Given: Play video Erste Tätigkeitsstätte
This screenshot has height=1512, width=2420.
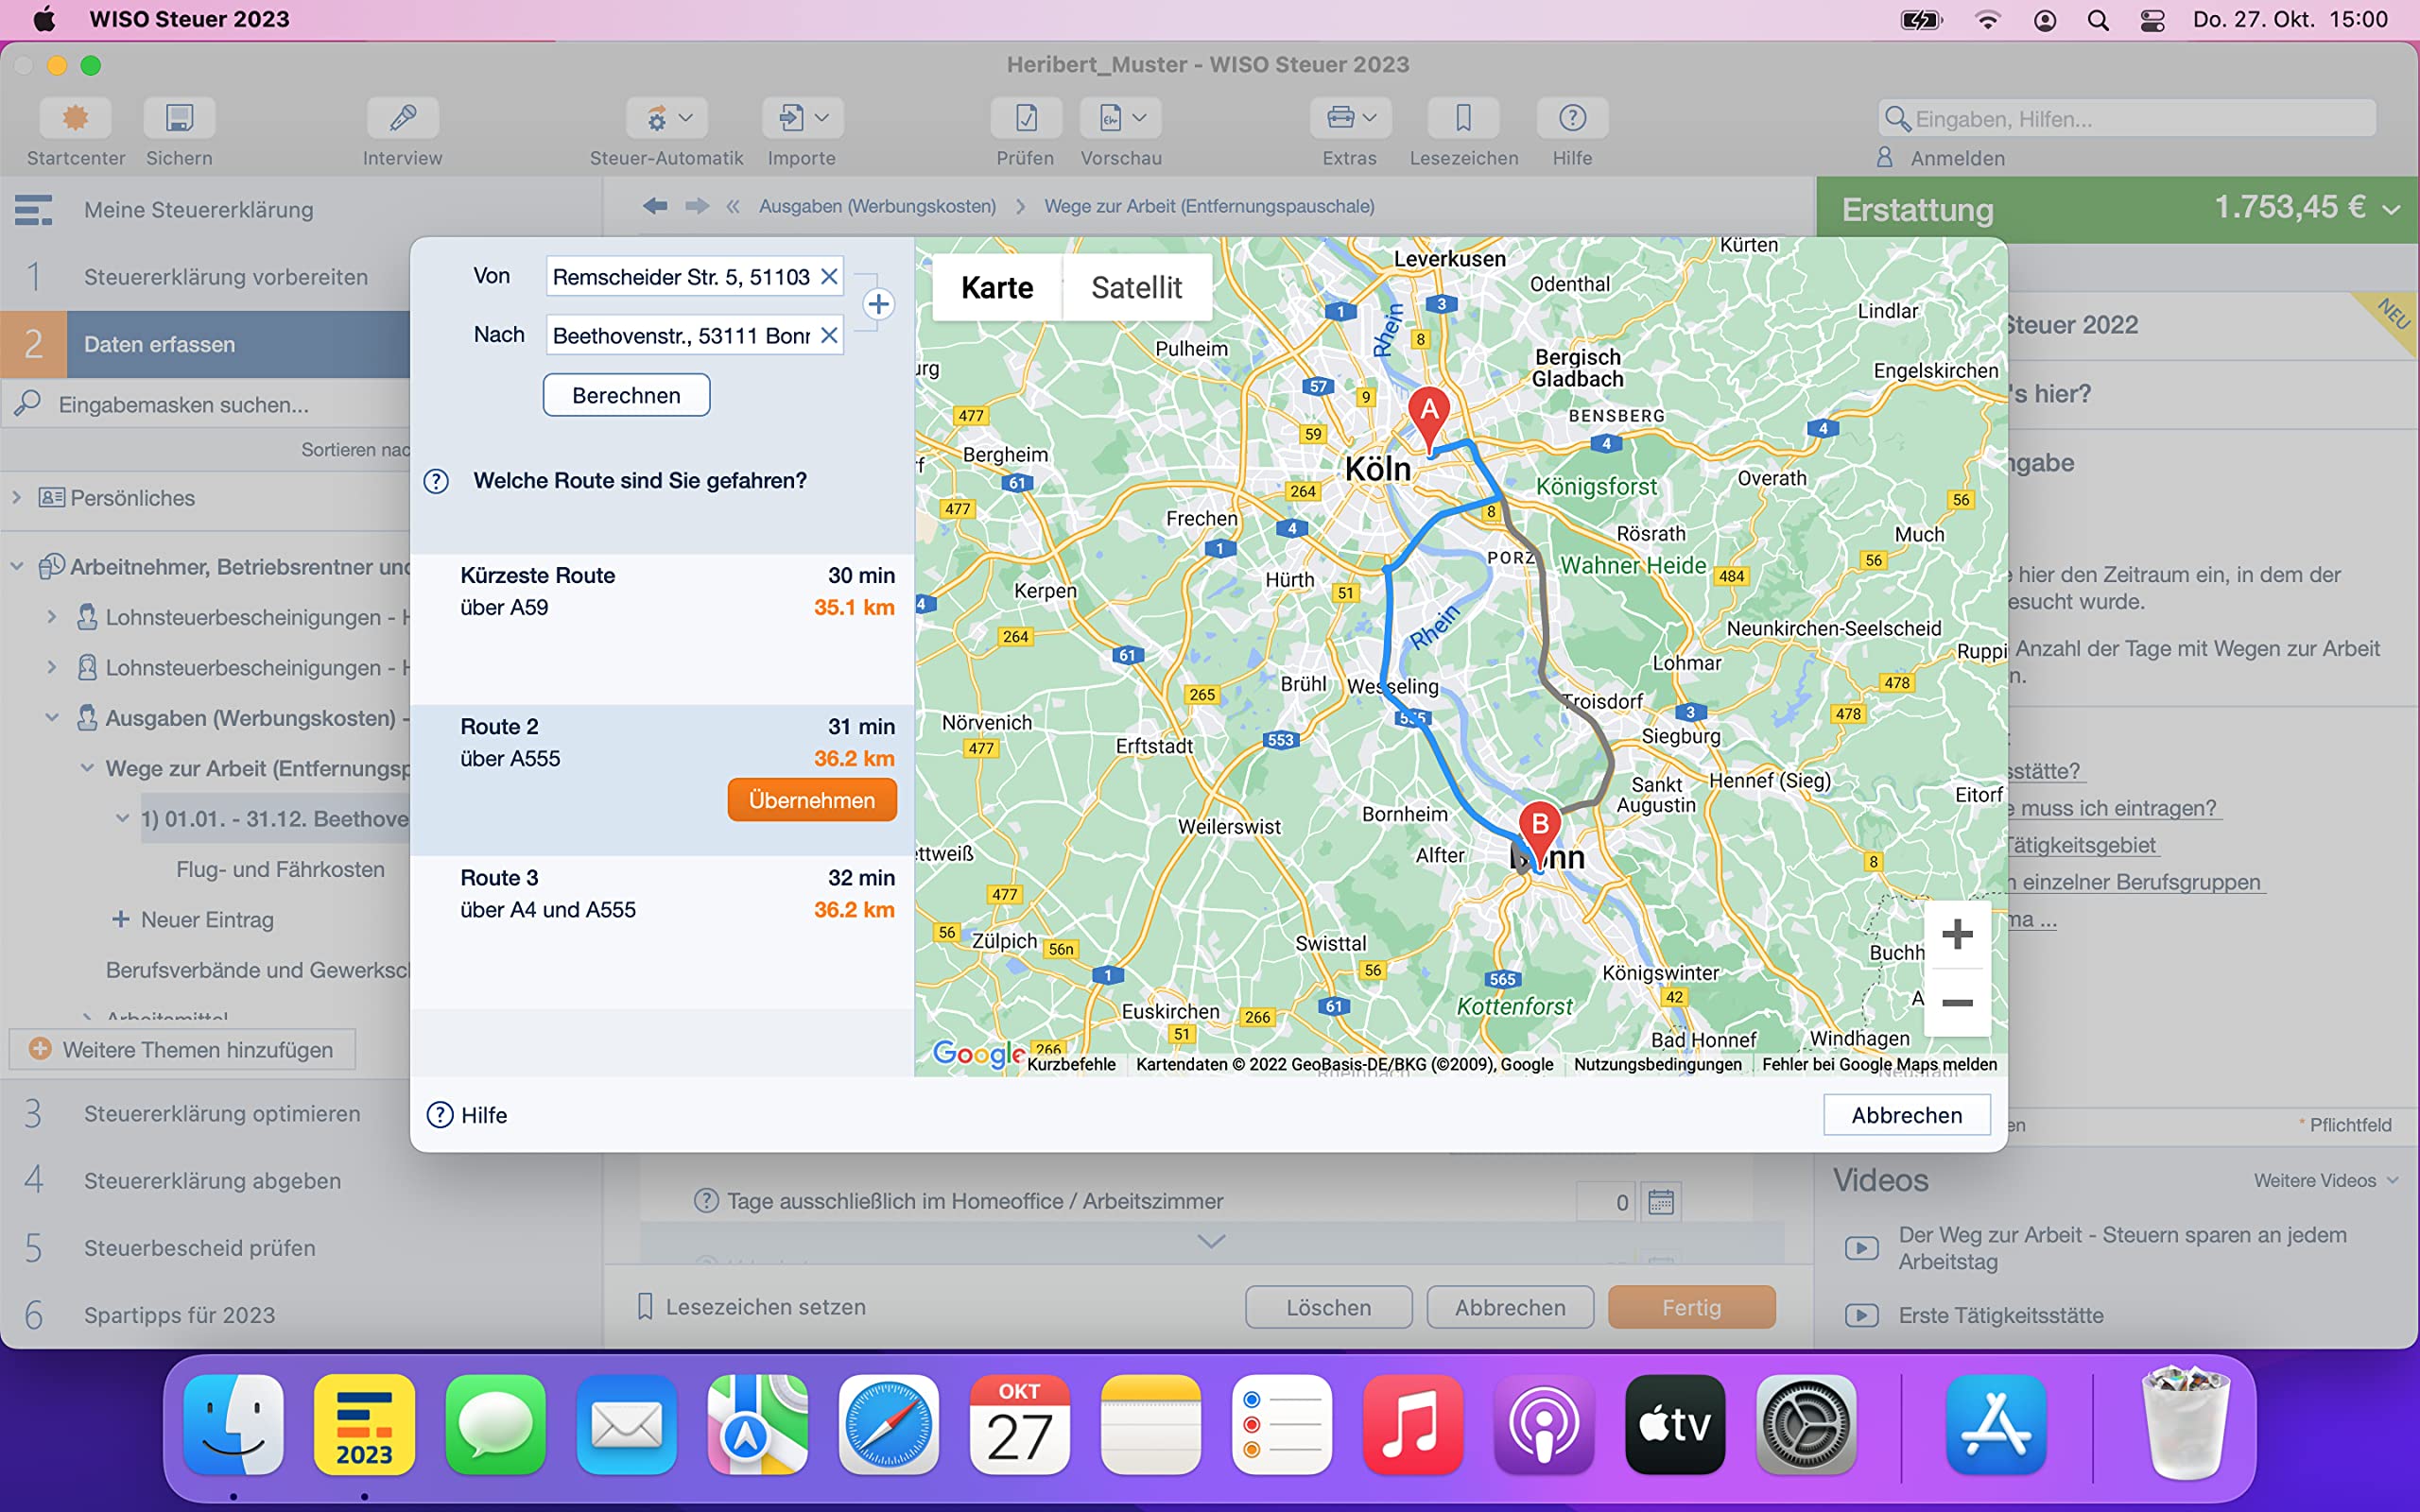Looking at the screenshot, I should [x=1861, y=1315].
